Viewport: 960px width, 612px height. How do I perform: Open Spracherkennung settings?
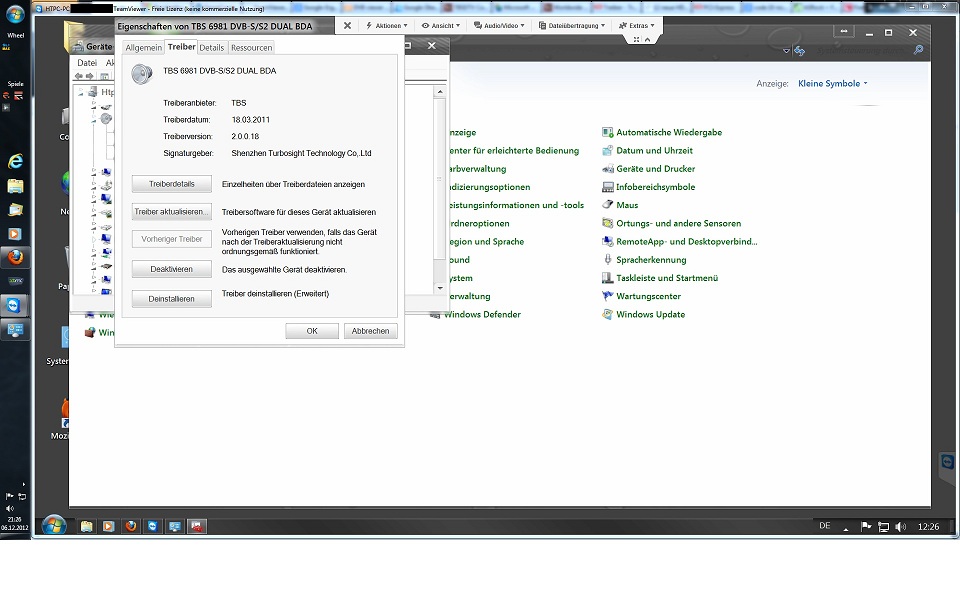tap(651, 260)
